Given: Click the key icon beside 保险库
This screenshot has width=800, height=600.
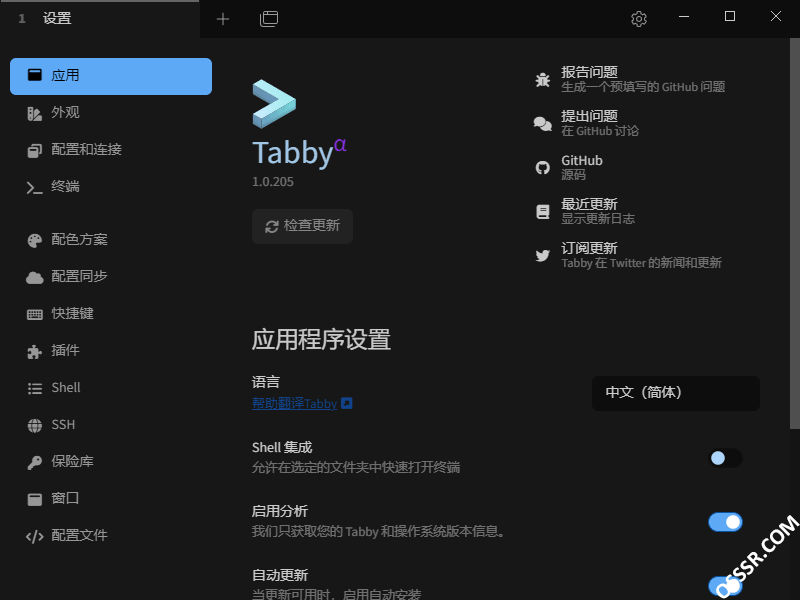Looking at the screenshot, I should (x=35, y=462).
